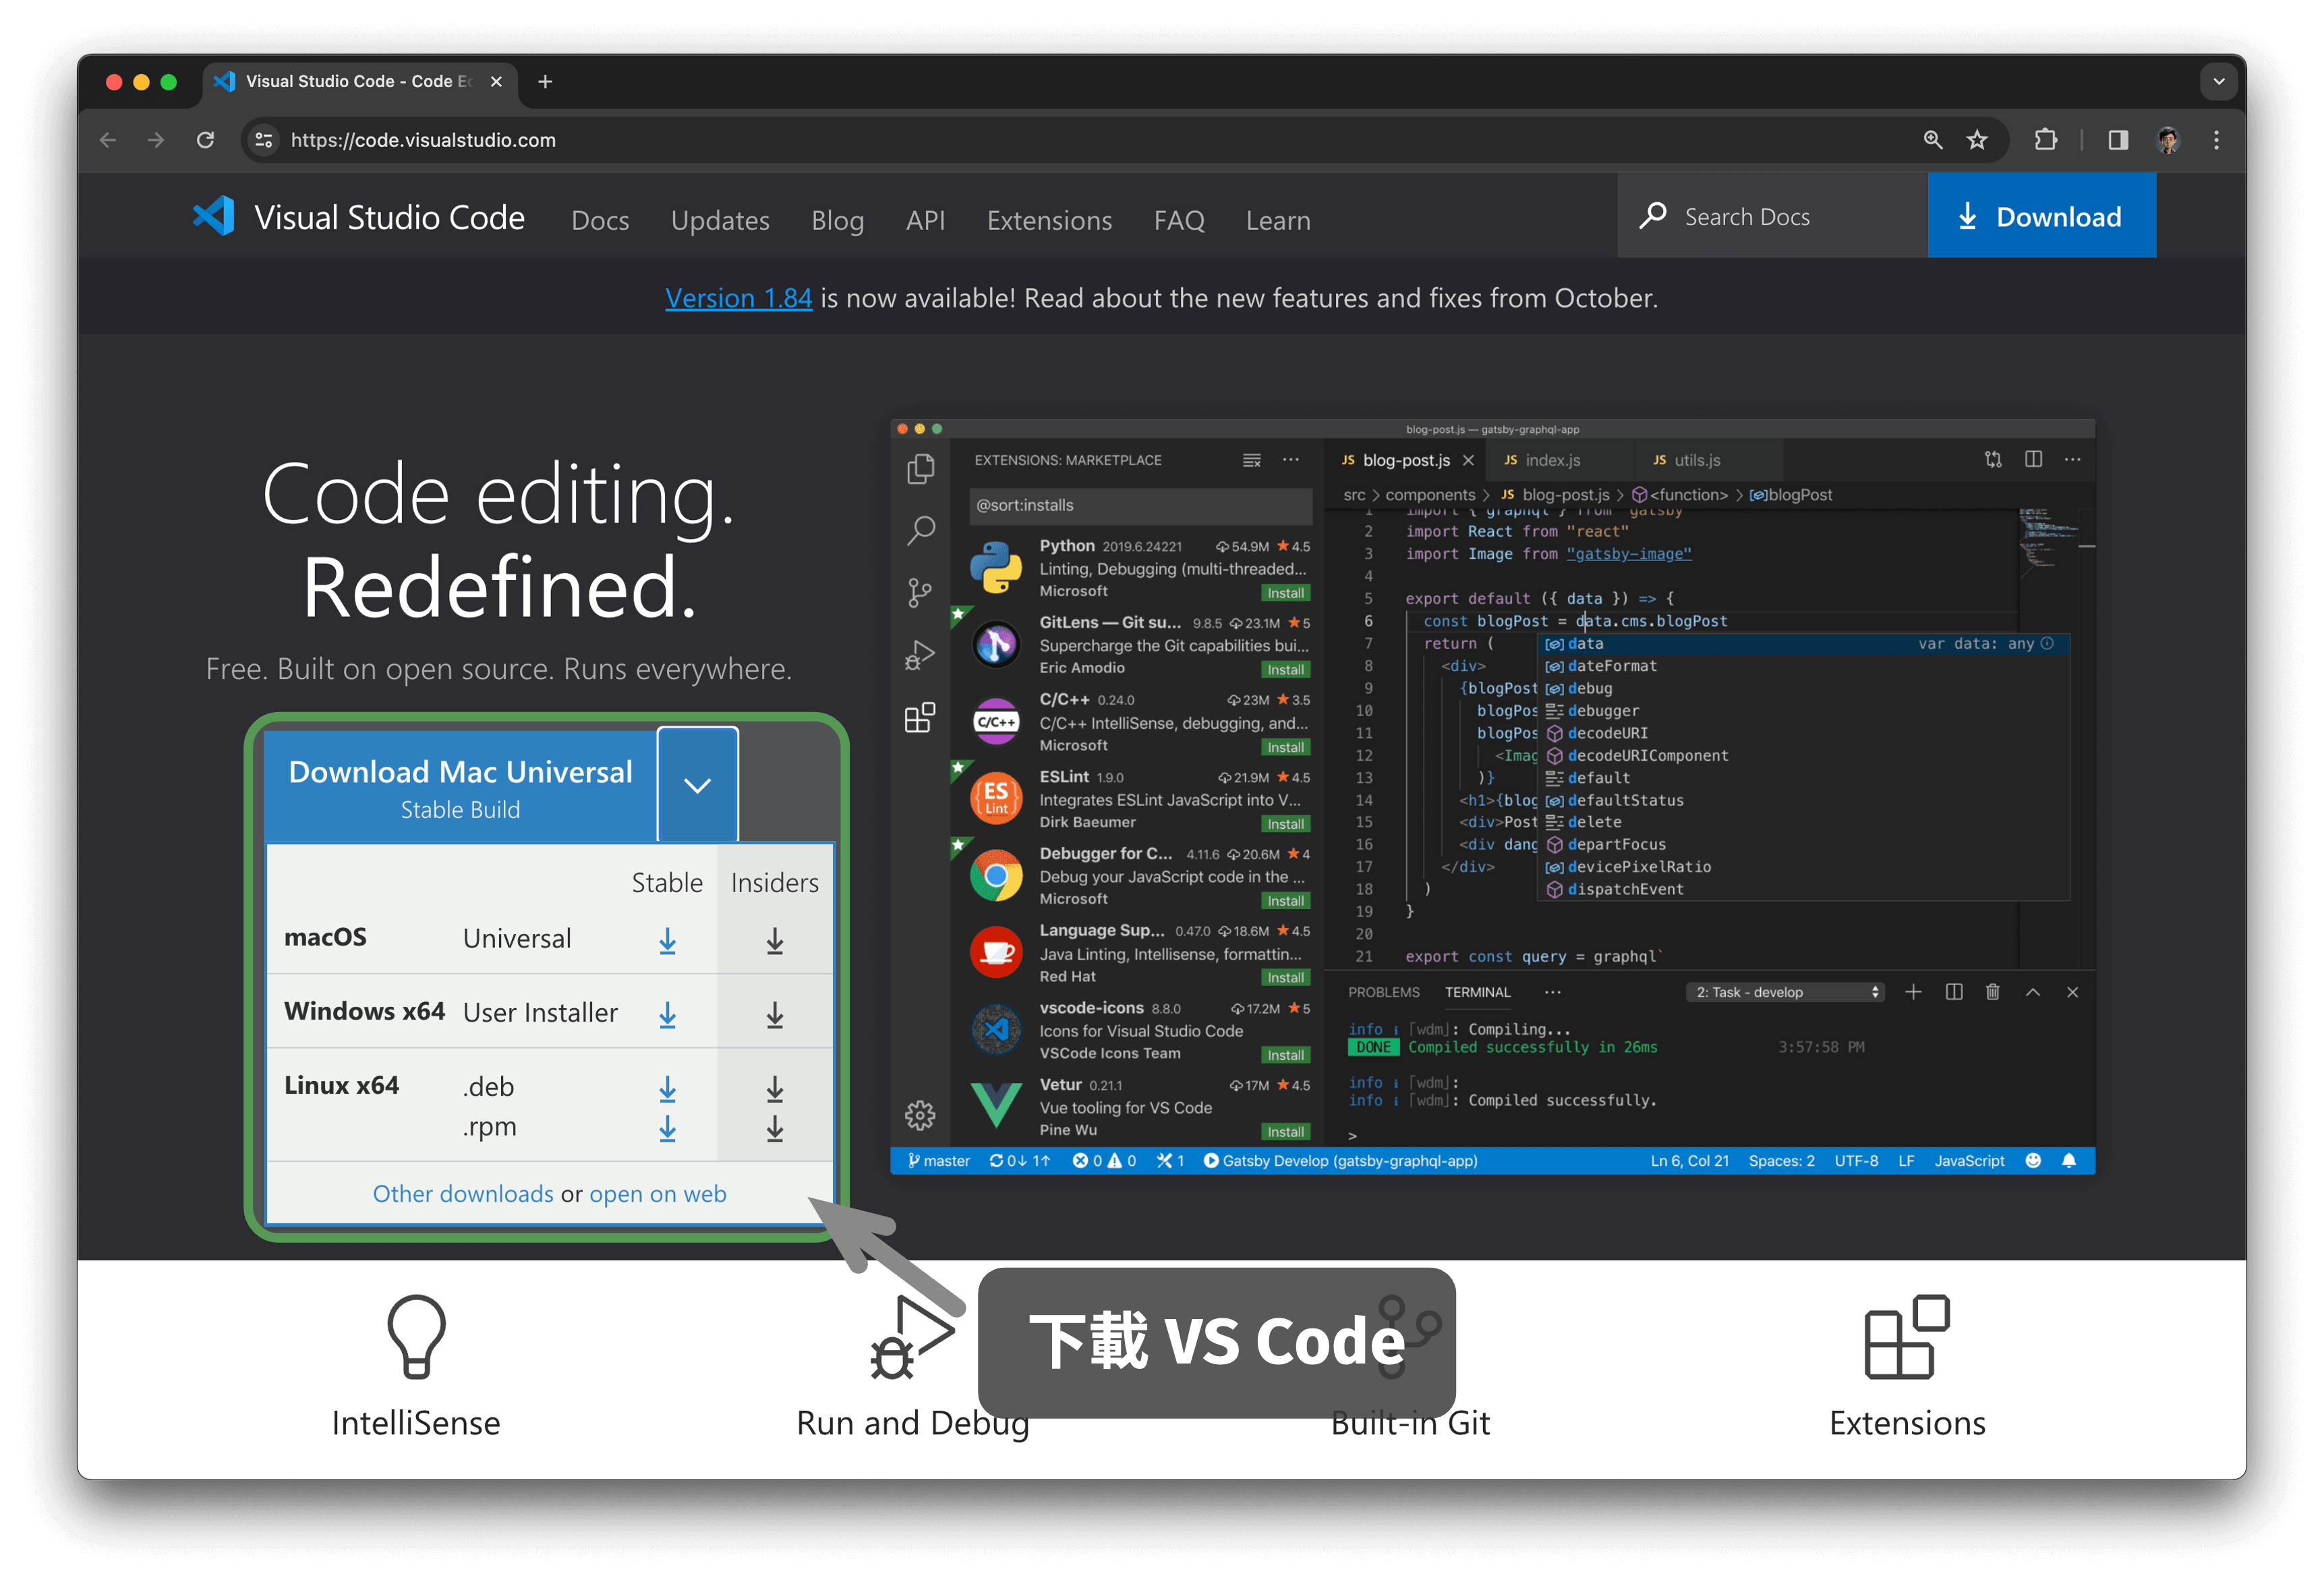The image size is (2324, 1582).
Task: Expand the browser tab search chevron
Action: click(2219, 81)
